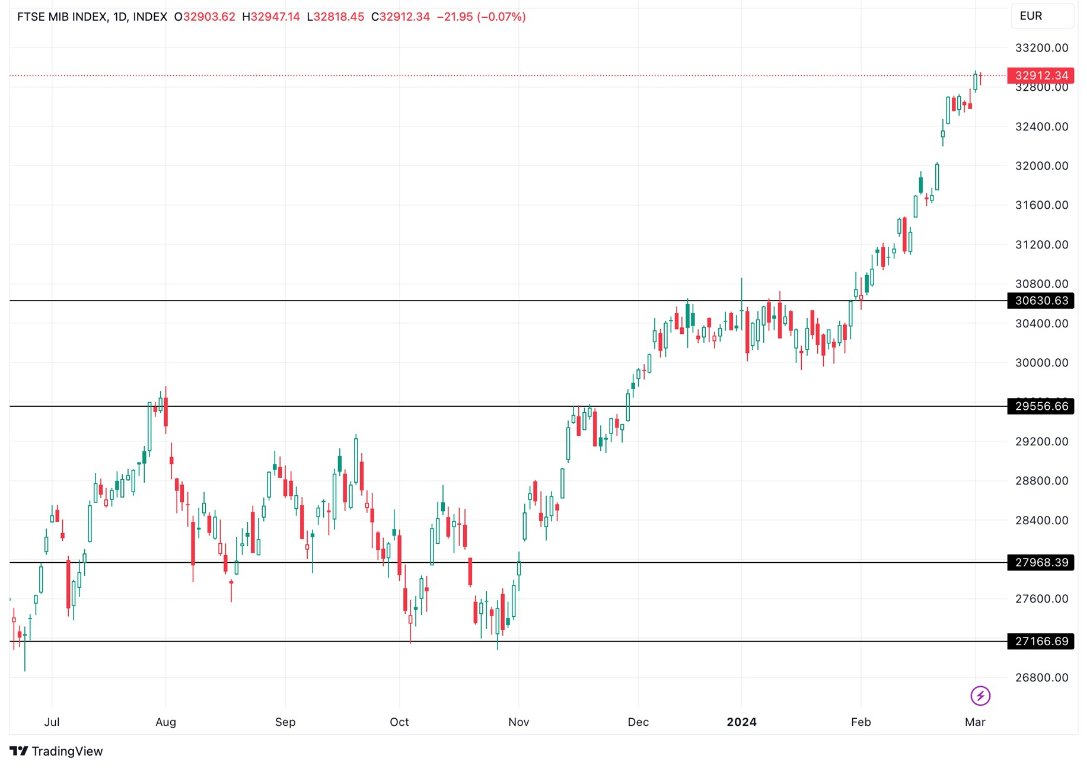Click the Feb label on time axis

pos(860,722)
